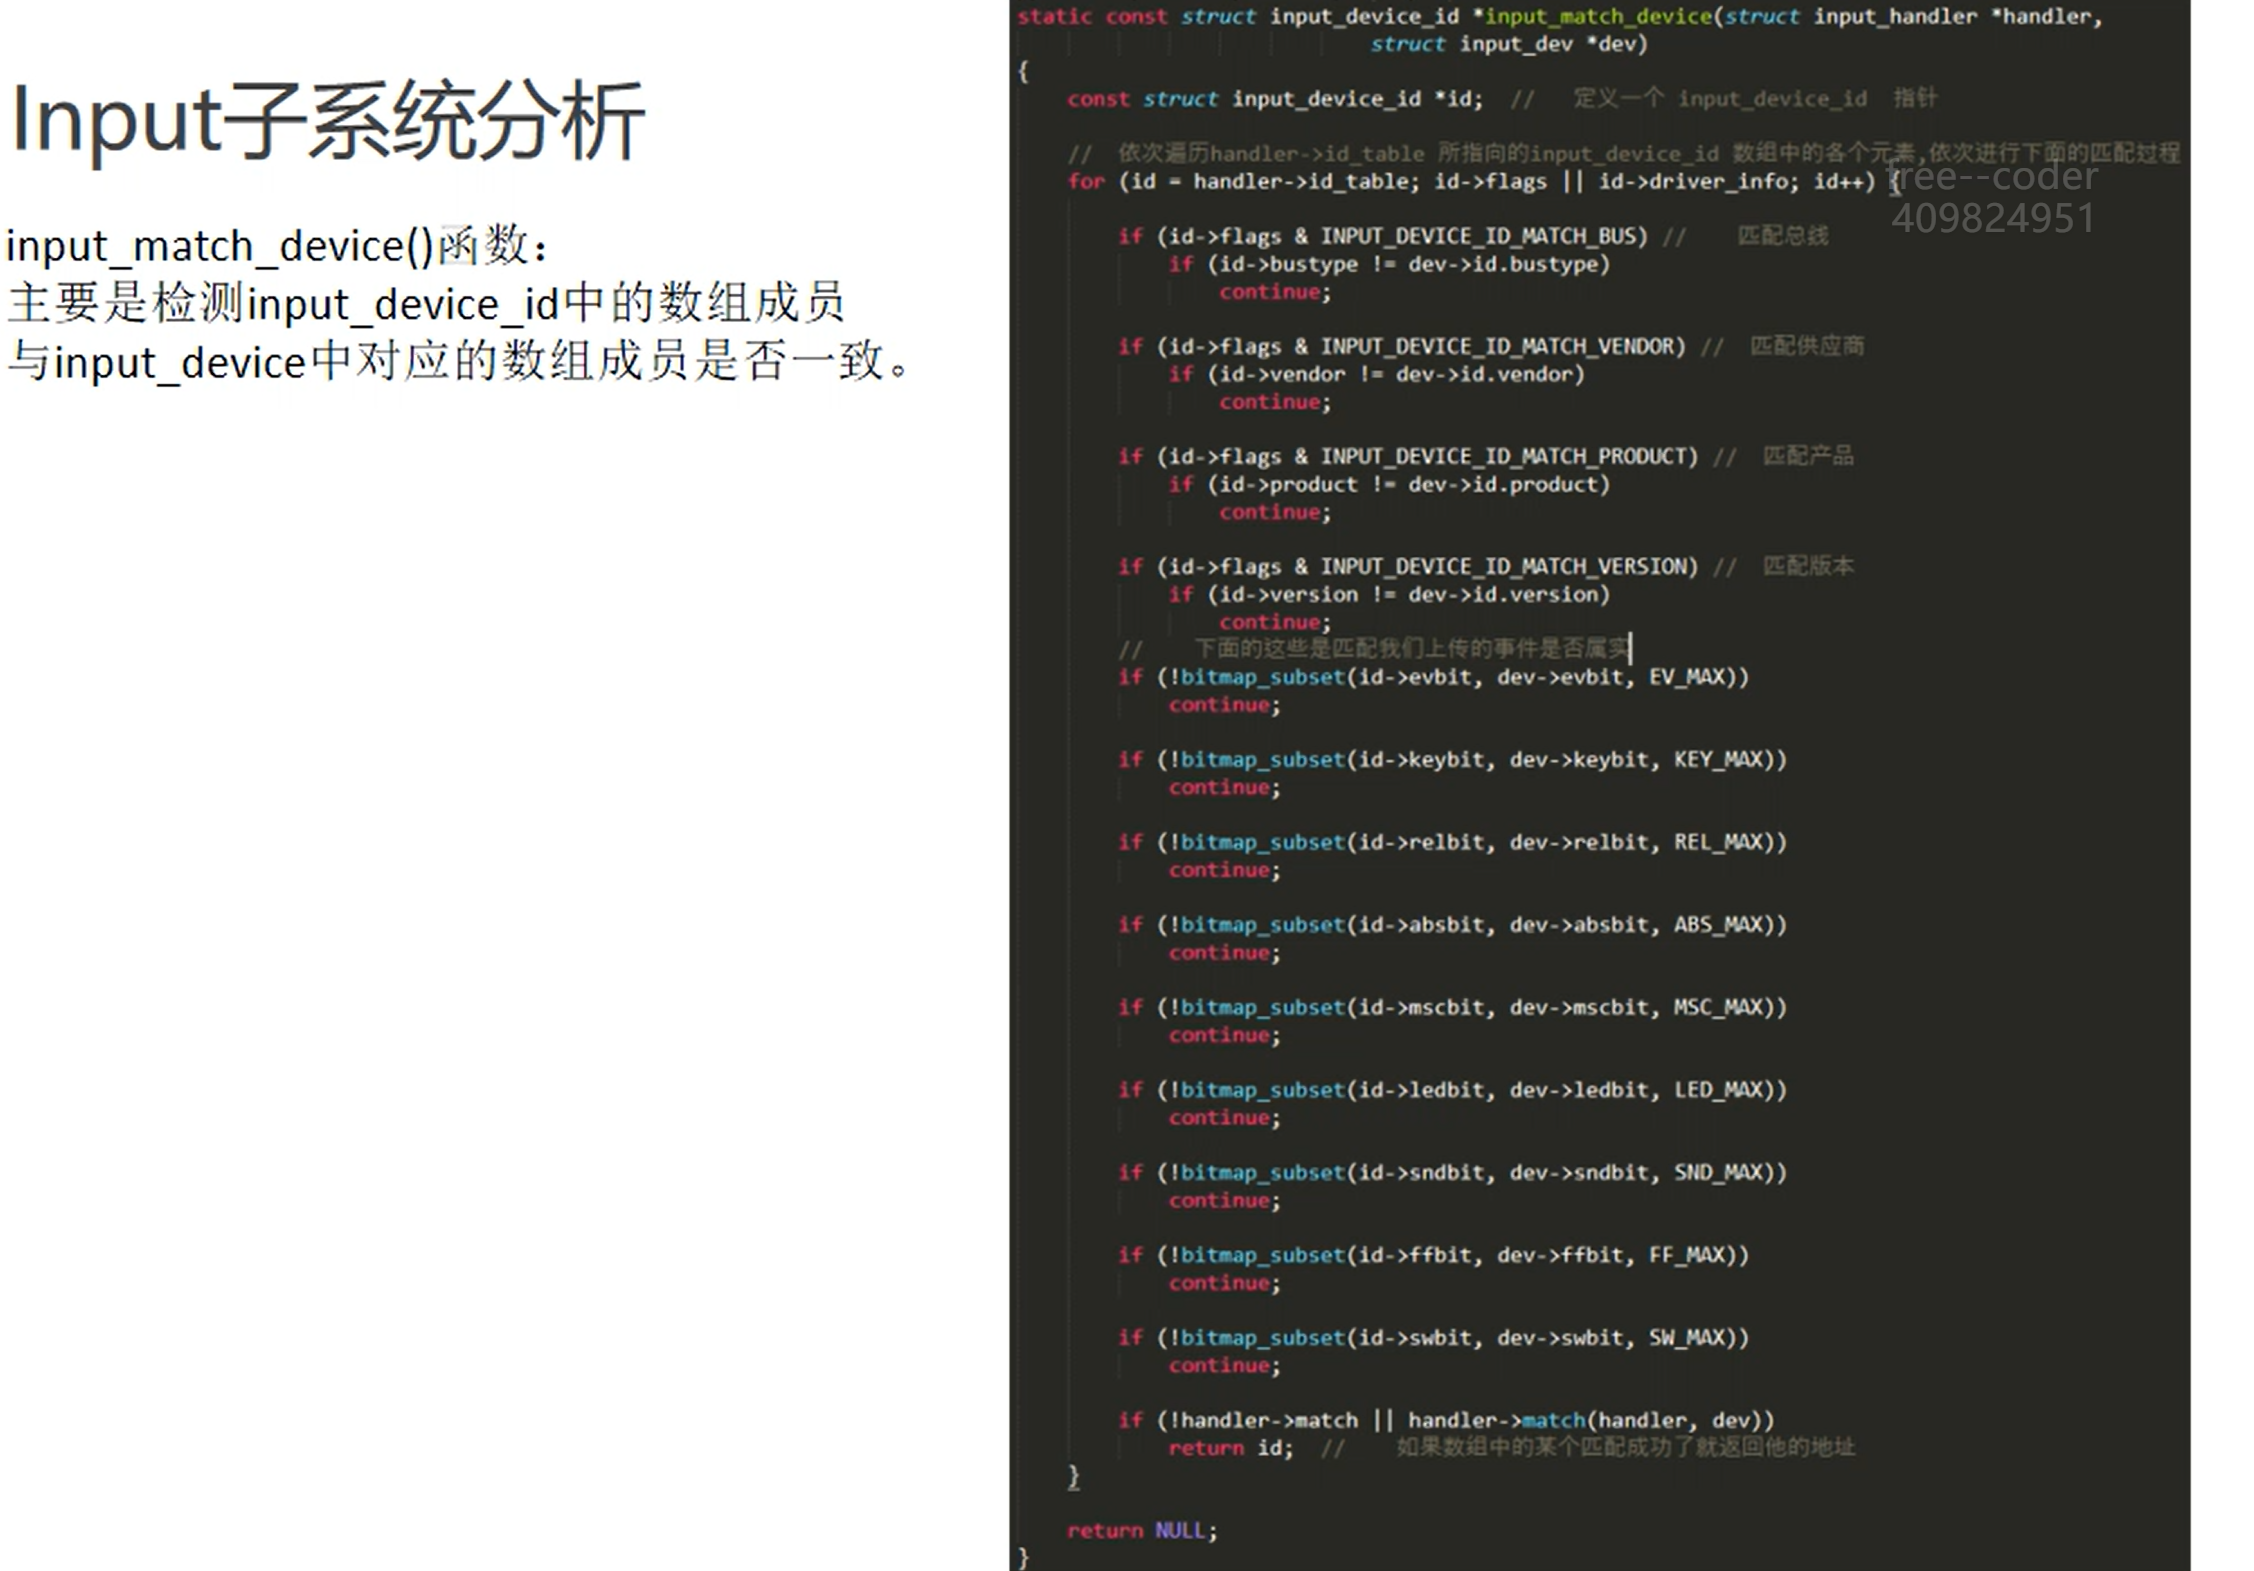Click the statement "return id;"
Viewport: 2254px width, 1571px height.
[1231, 1448]
